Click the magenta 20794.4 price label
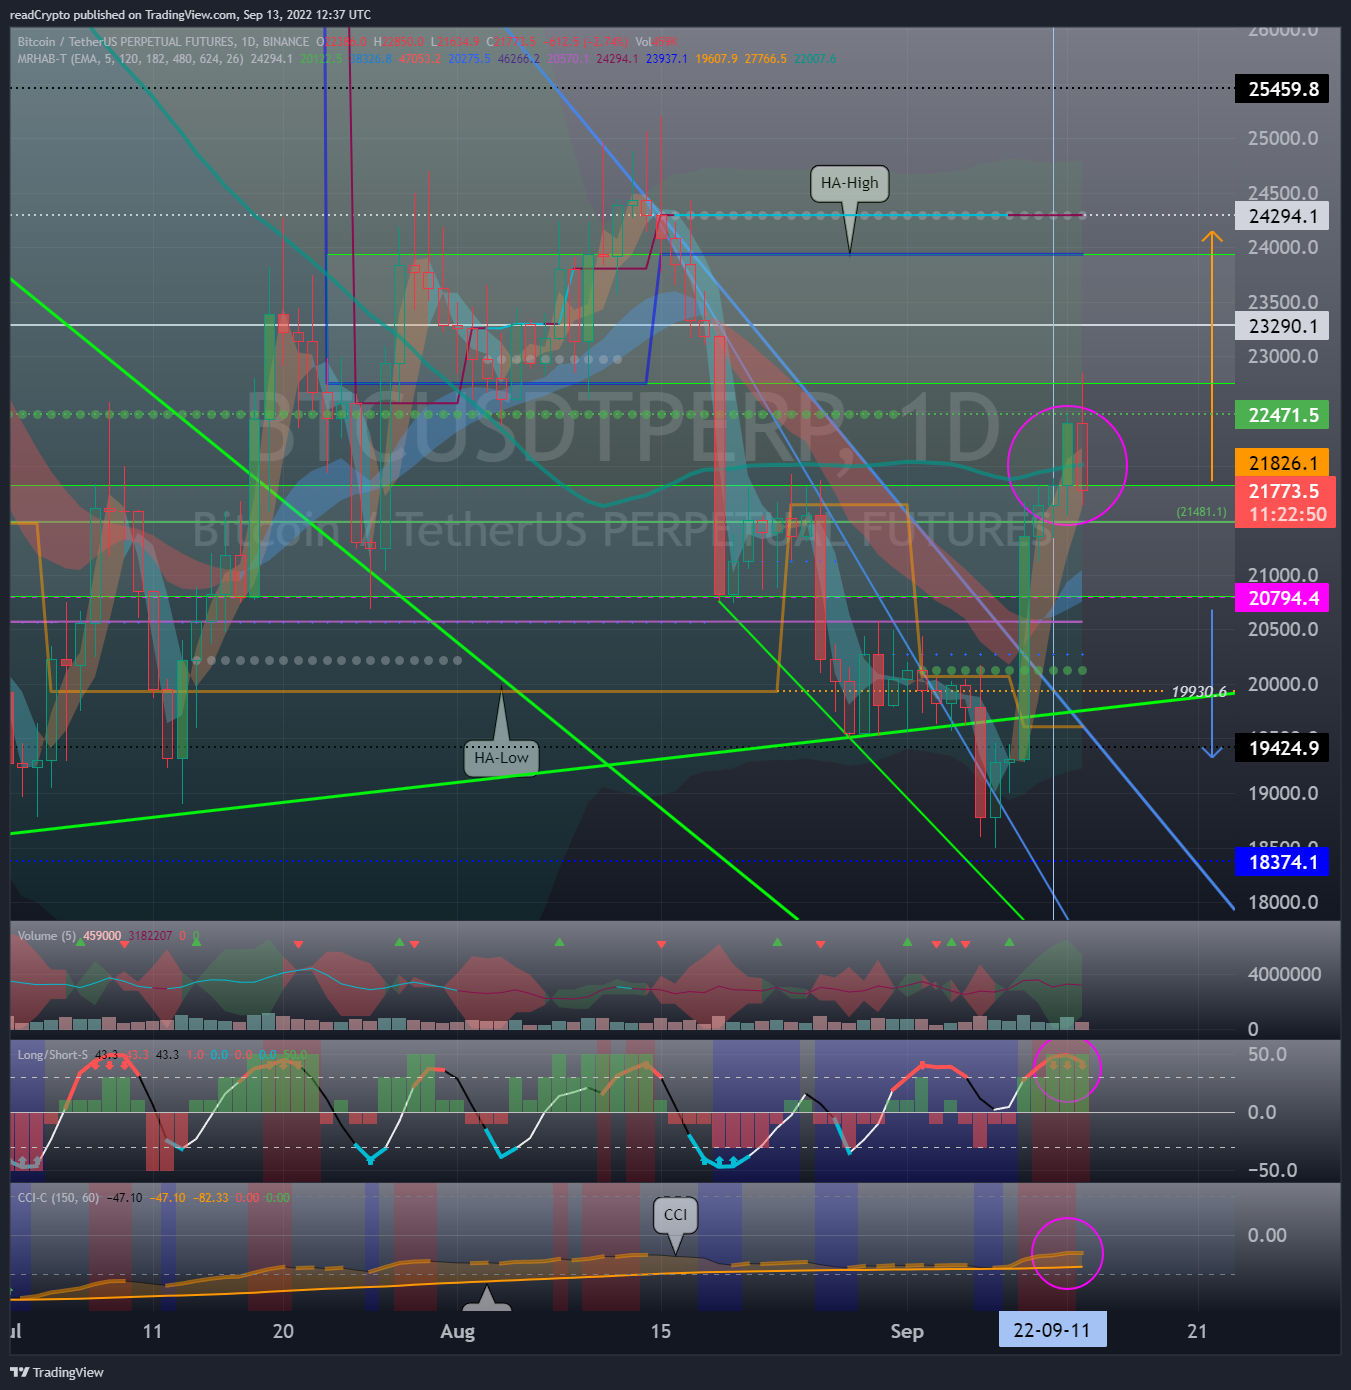Screen dimensions: 1351x1390 [x=1283, y=598]
